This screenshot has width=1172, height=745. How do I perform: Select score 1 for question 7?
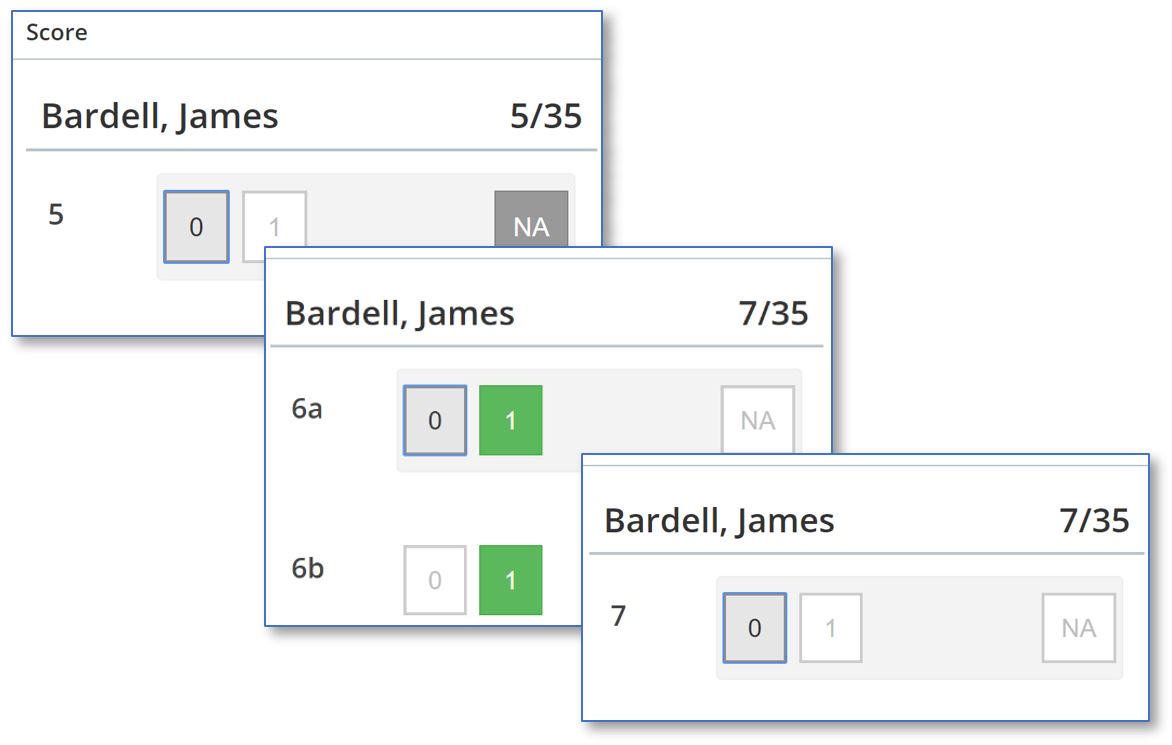click(x=831, y=628)
